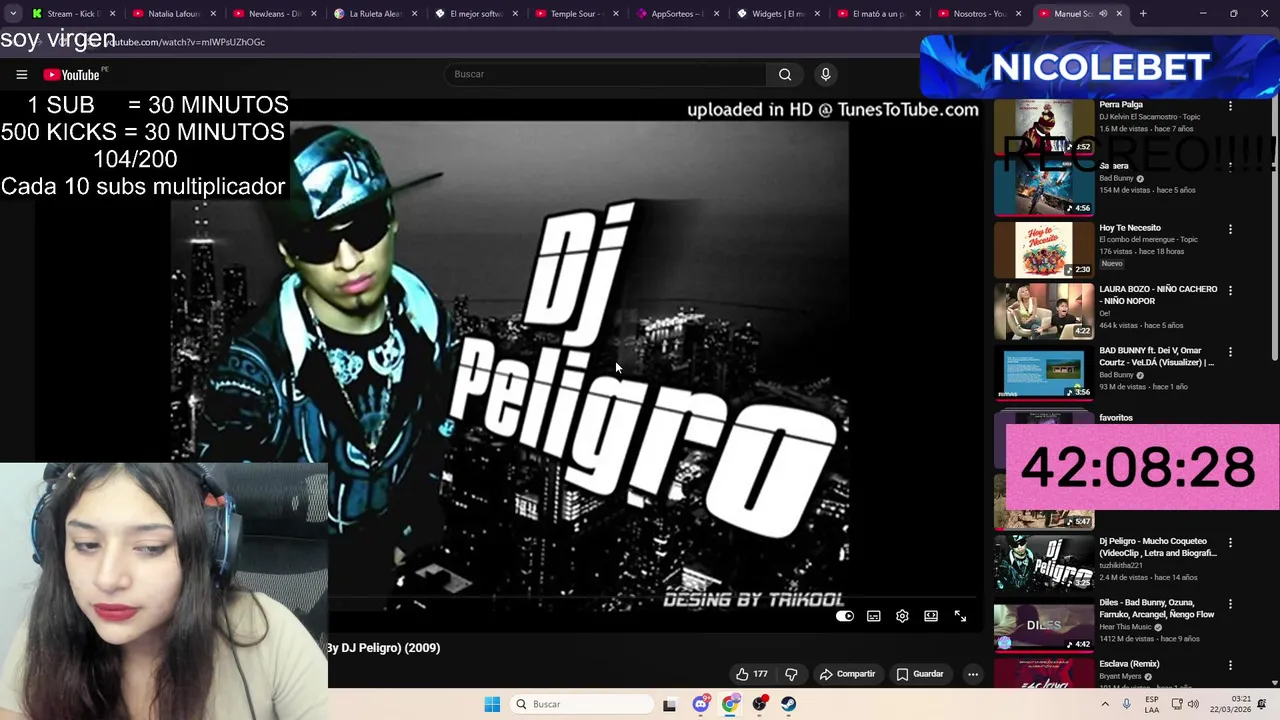The image size is (1280, 720).
Task: Open options for Diles video
Action: click(x=1230, y=604)
